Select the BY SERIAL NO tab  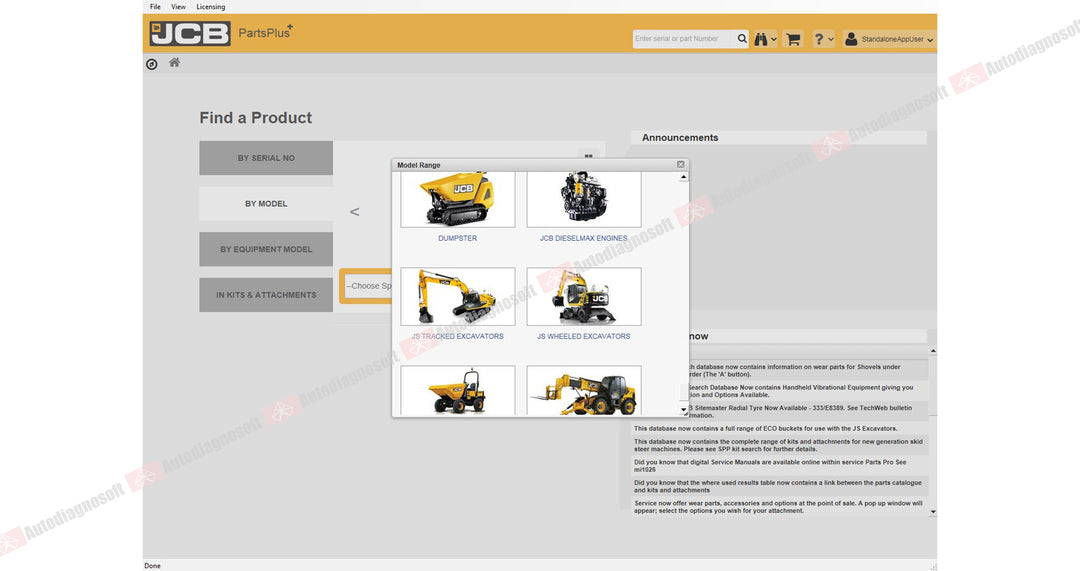tap(266, 158)
